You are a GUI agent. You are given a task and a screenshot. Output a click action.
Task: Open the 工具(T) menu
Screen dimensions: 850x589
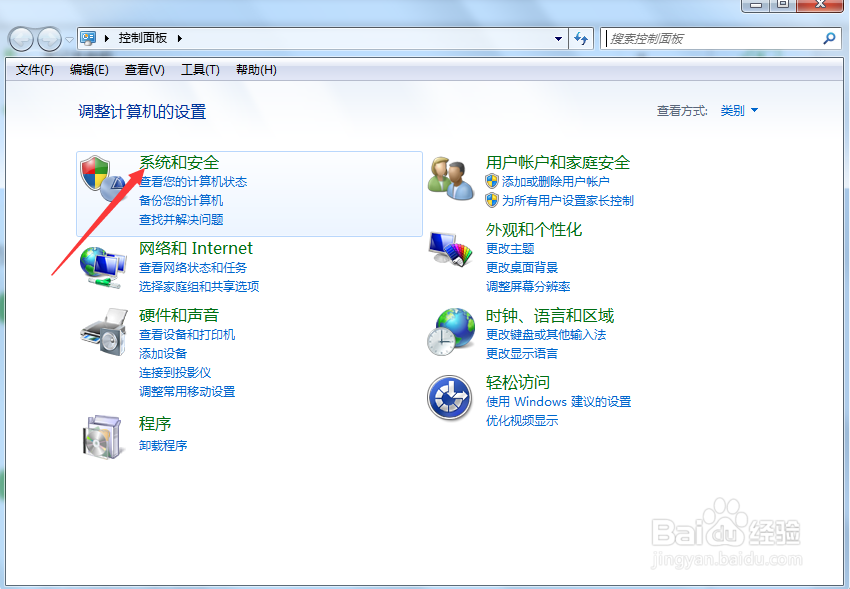pyautogui.click(x=200, y=70)
